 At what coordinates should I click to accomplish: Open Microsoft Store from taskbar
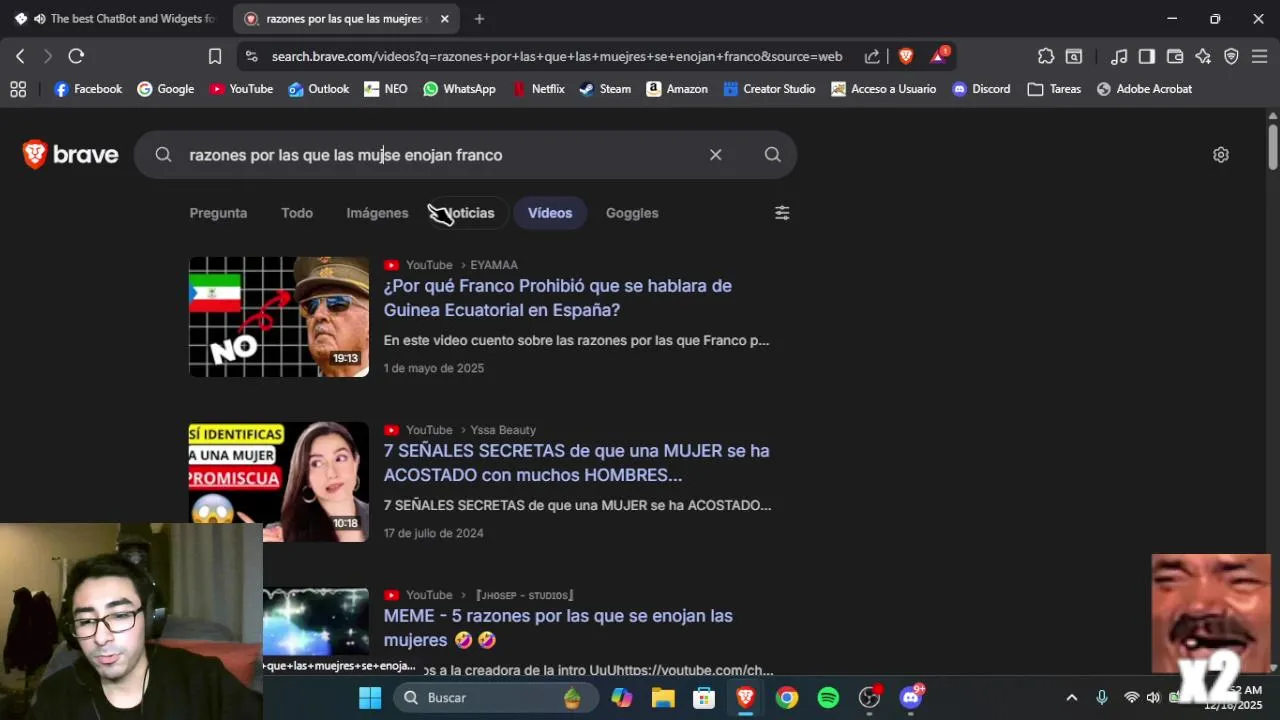[x=704, y=698]
